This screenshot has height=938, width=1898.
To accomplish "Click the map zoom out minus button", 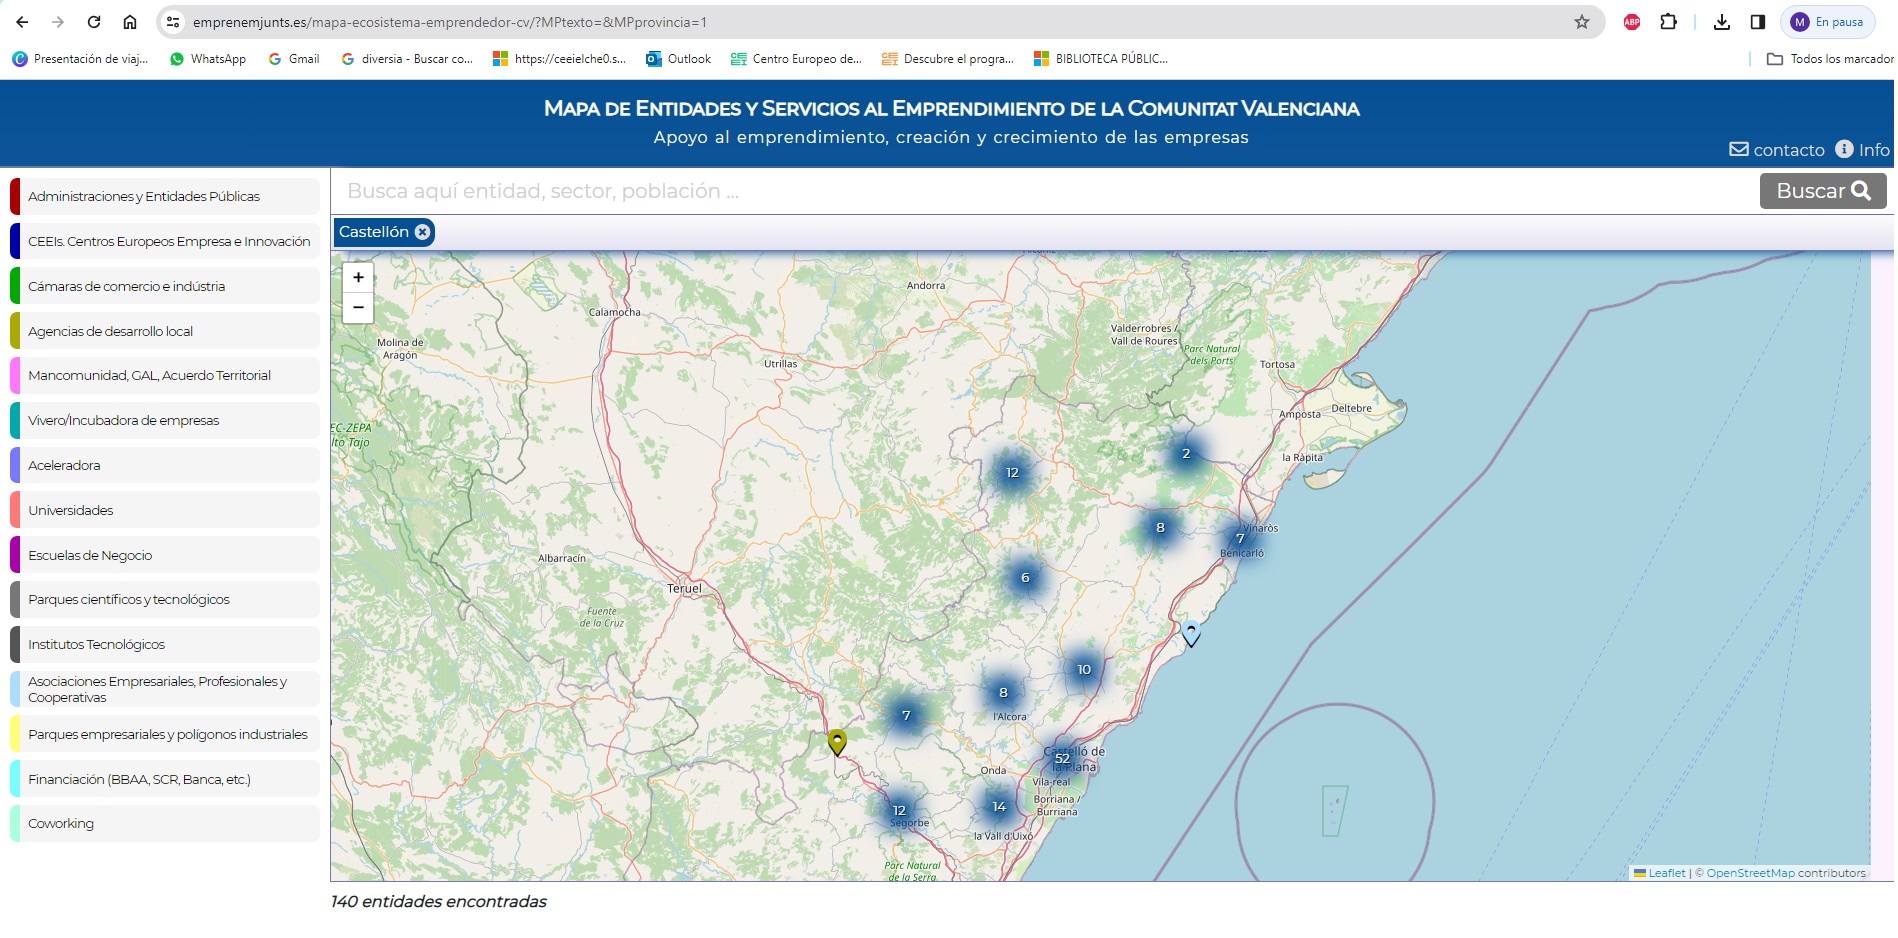I will point(358,308).
